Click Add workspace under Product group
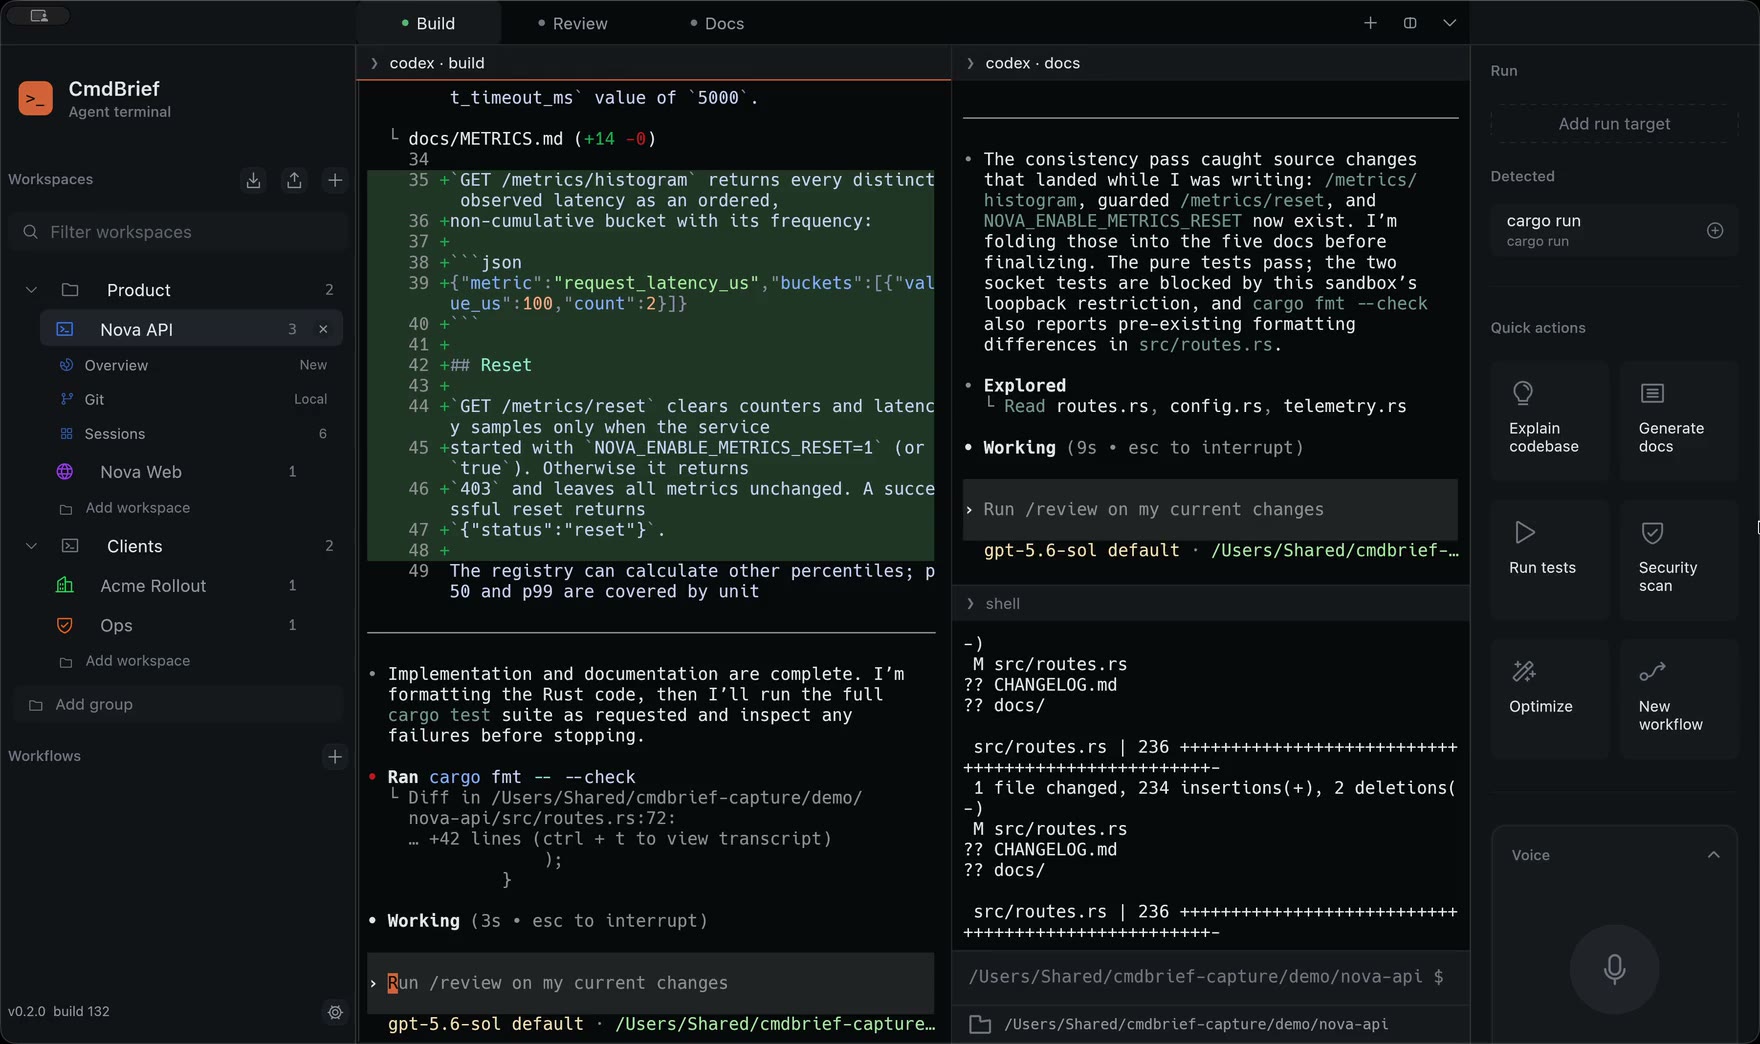 click(137, 508)
